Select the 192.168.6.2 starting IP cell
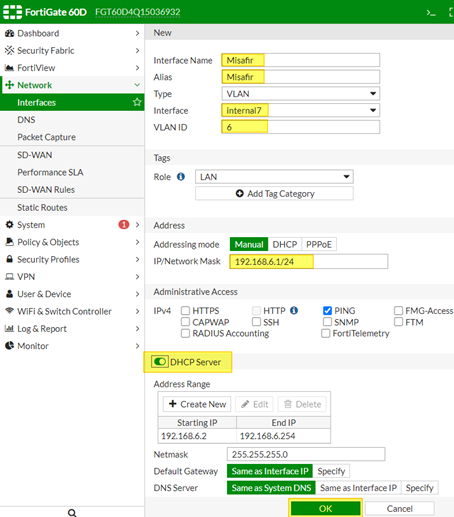Viewport: 454px width, 517px height. (x=197, y=436)
